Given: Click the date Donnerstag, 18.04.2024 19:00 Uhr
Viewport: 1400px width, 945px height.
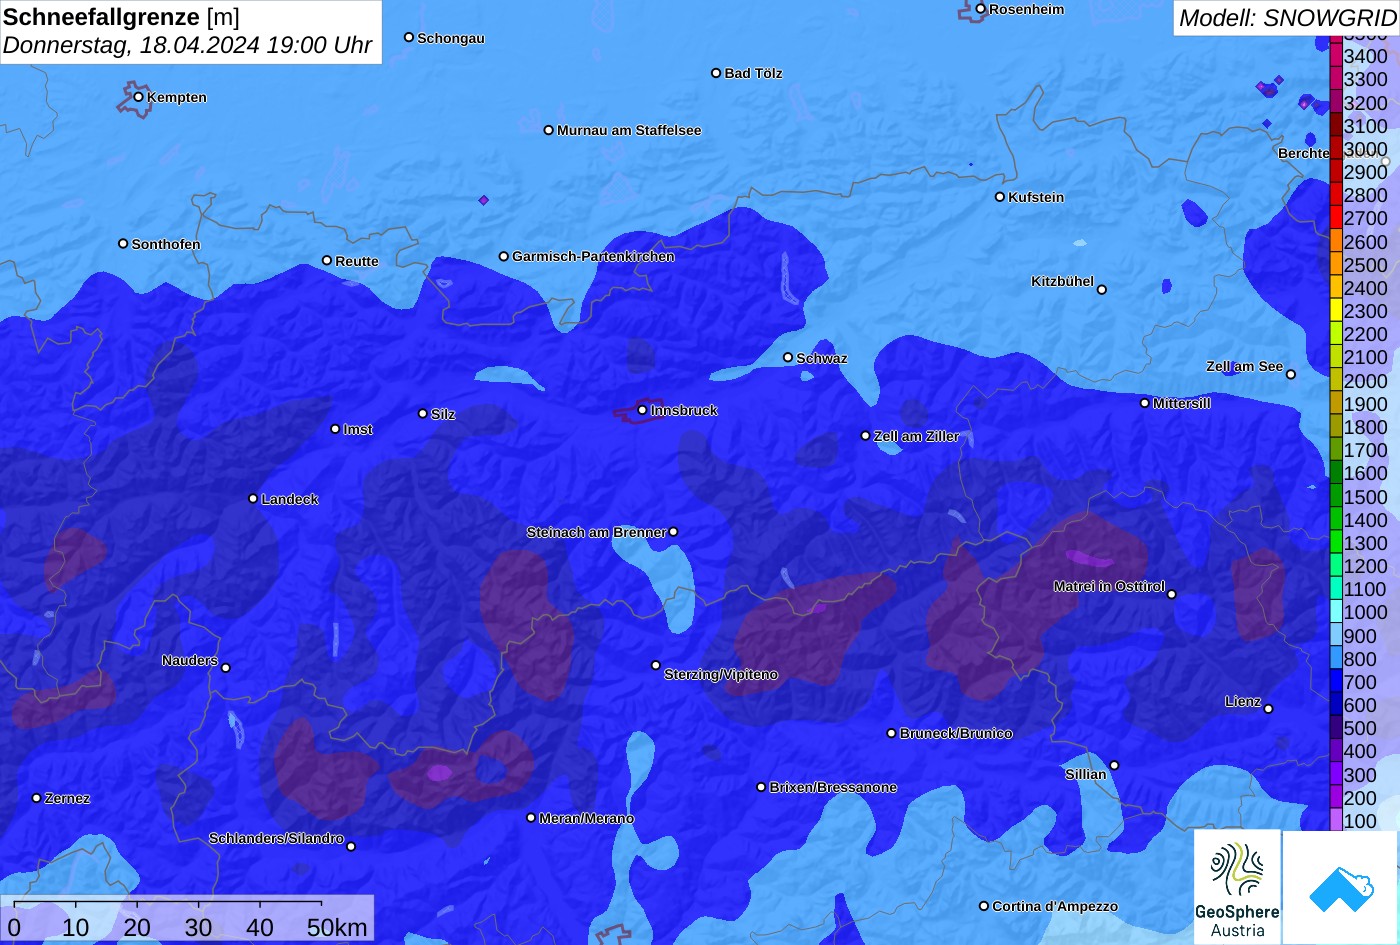Looking at the screenshot, I should coord(187,45).
